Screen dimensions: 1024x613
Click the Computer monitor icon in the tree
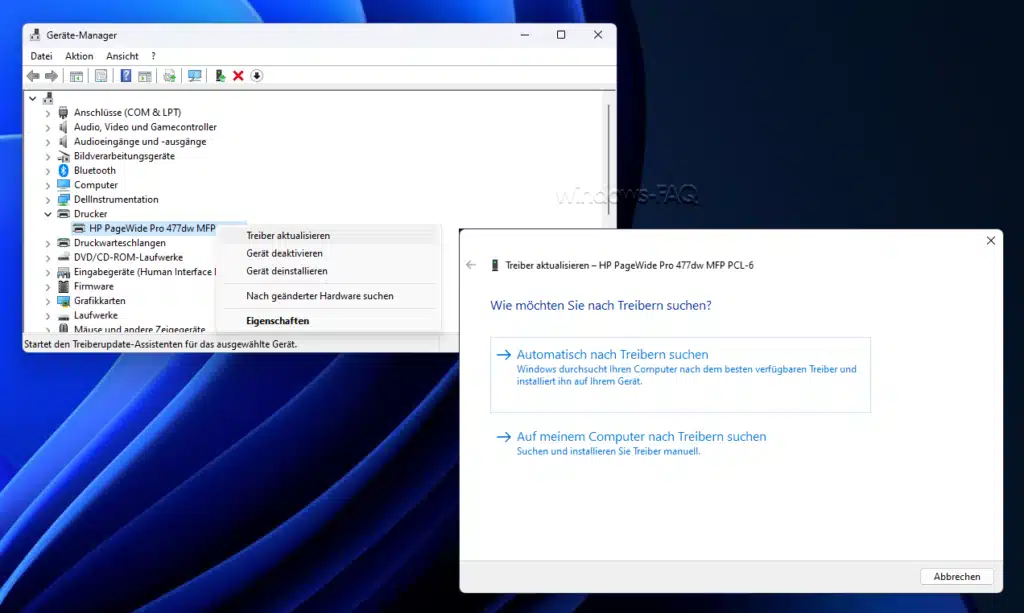coord(63,185)
